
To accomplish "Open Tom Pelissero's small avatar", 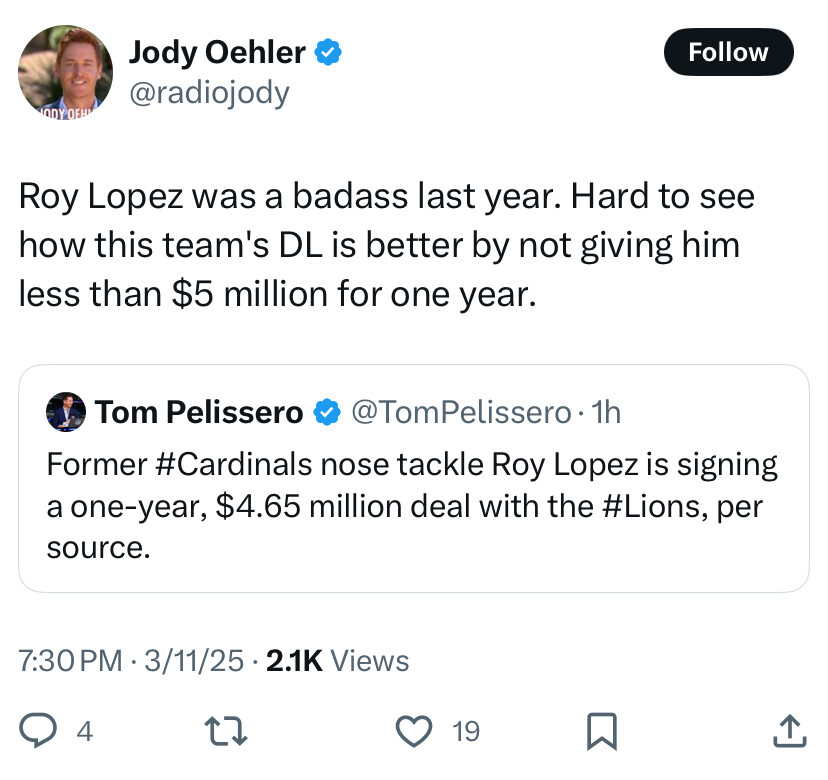I will pyautogui.click(x=65, y=411).
